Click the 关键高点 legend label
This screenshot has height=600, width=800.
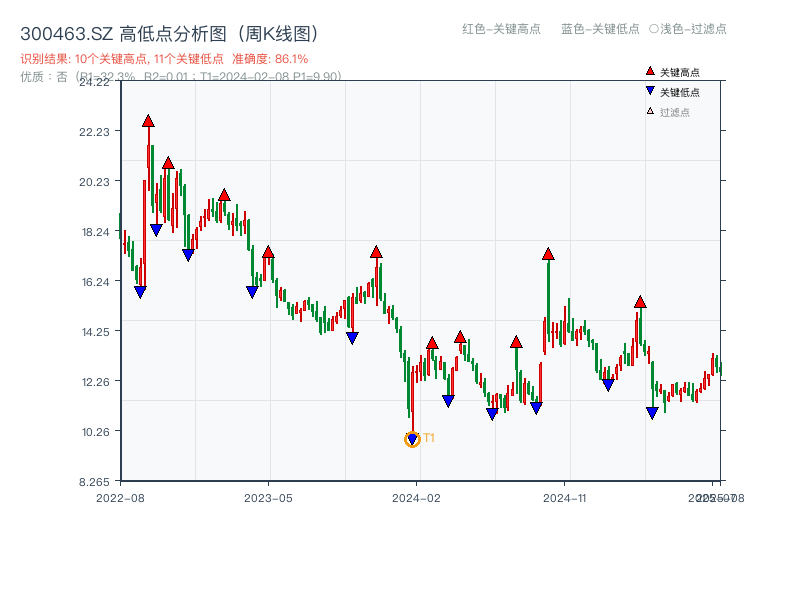pyautogui.click(x=680, y=73)
